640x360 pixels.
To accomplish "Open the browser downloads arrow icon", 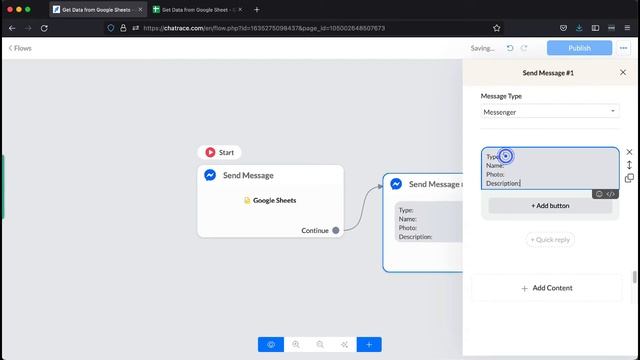I will (579, 28).
